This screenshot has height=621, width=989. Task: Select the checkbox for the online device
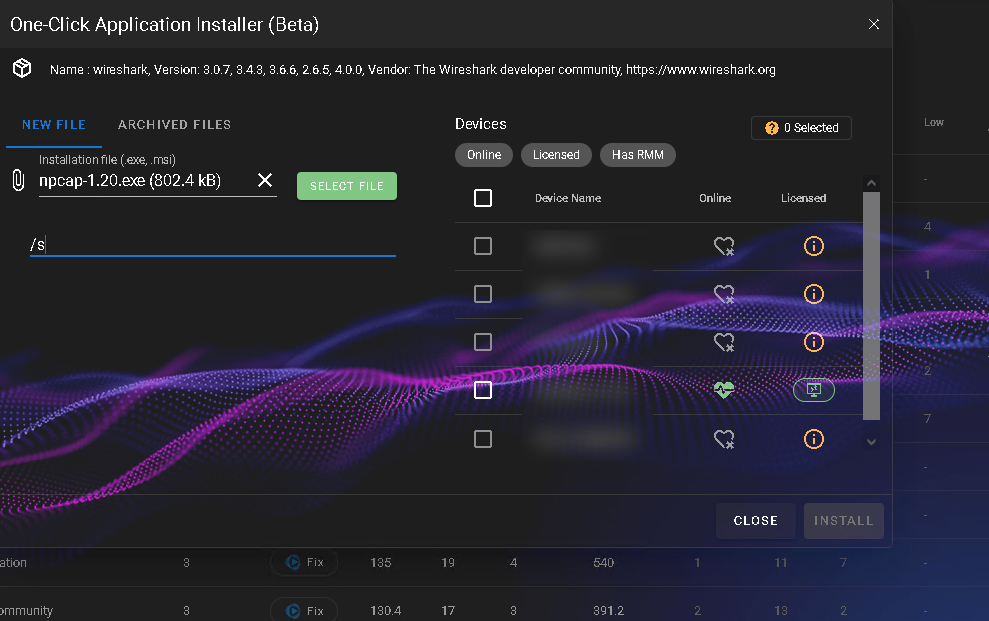tap(483, 390)
